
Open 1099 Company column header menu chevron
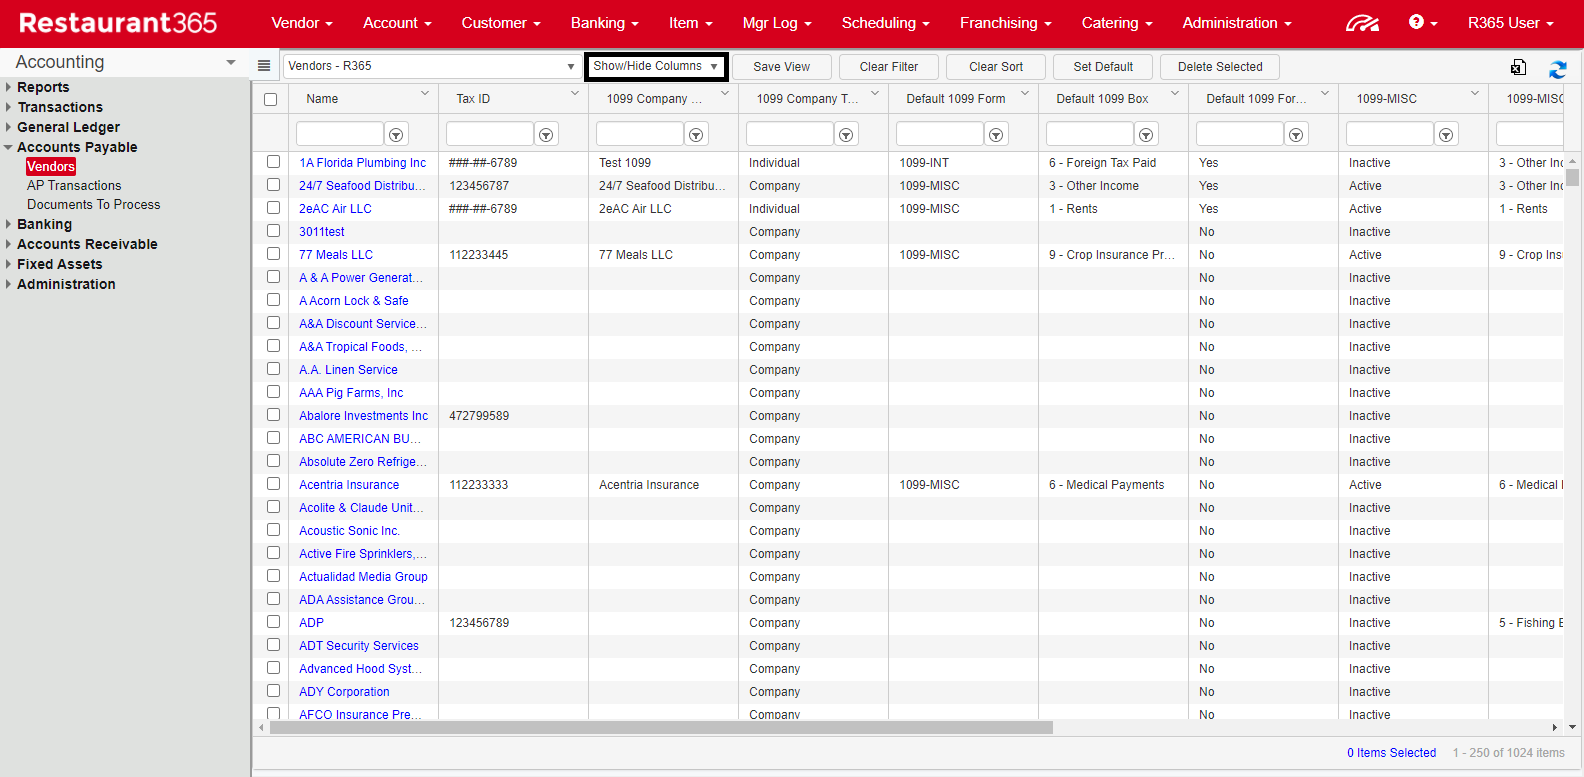725,94
